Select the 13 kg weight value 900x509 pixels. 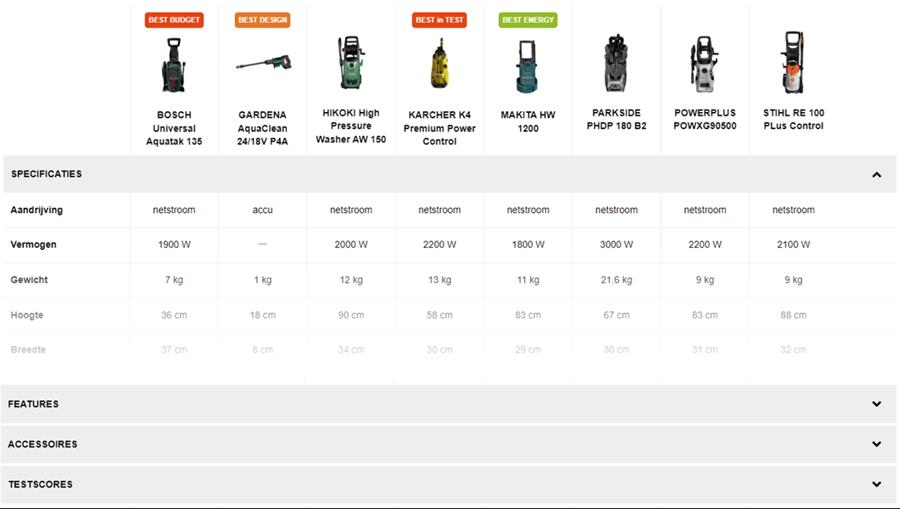click(439, 280)
